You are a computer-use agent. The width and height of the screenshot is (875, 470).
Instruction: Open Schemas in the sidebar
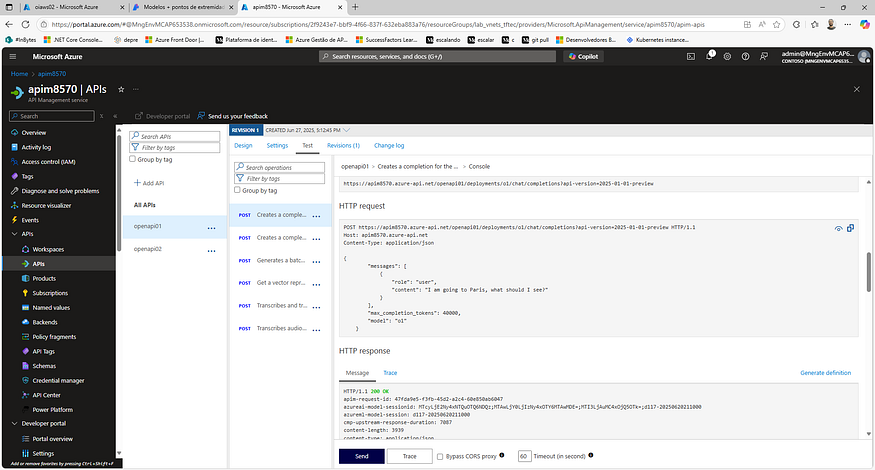pos(44,366)
